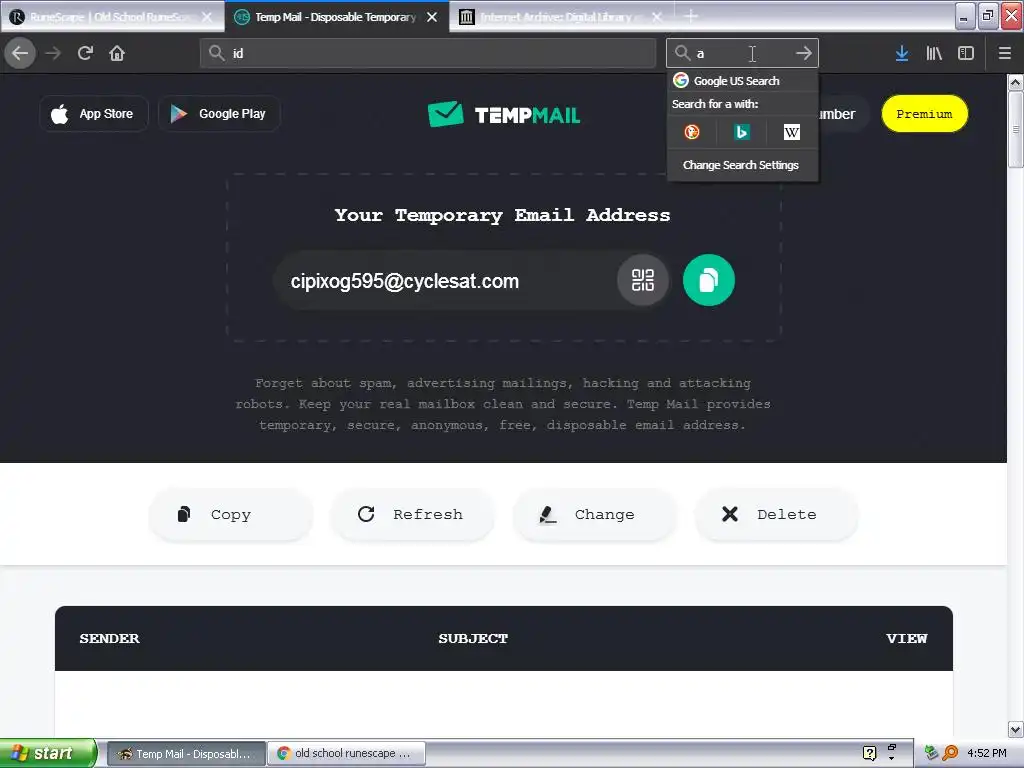The width and height of the screenshot is (1024, 768).
Task: Reload the page with the refresh icon
Action: pos(85,53)
